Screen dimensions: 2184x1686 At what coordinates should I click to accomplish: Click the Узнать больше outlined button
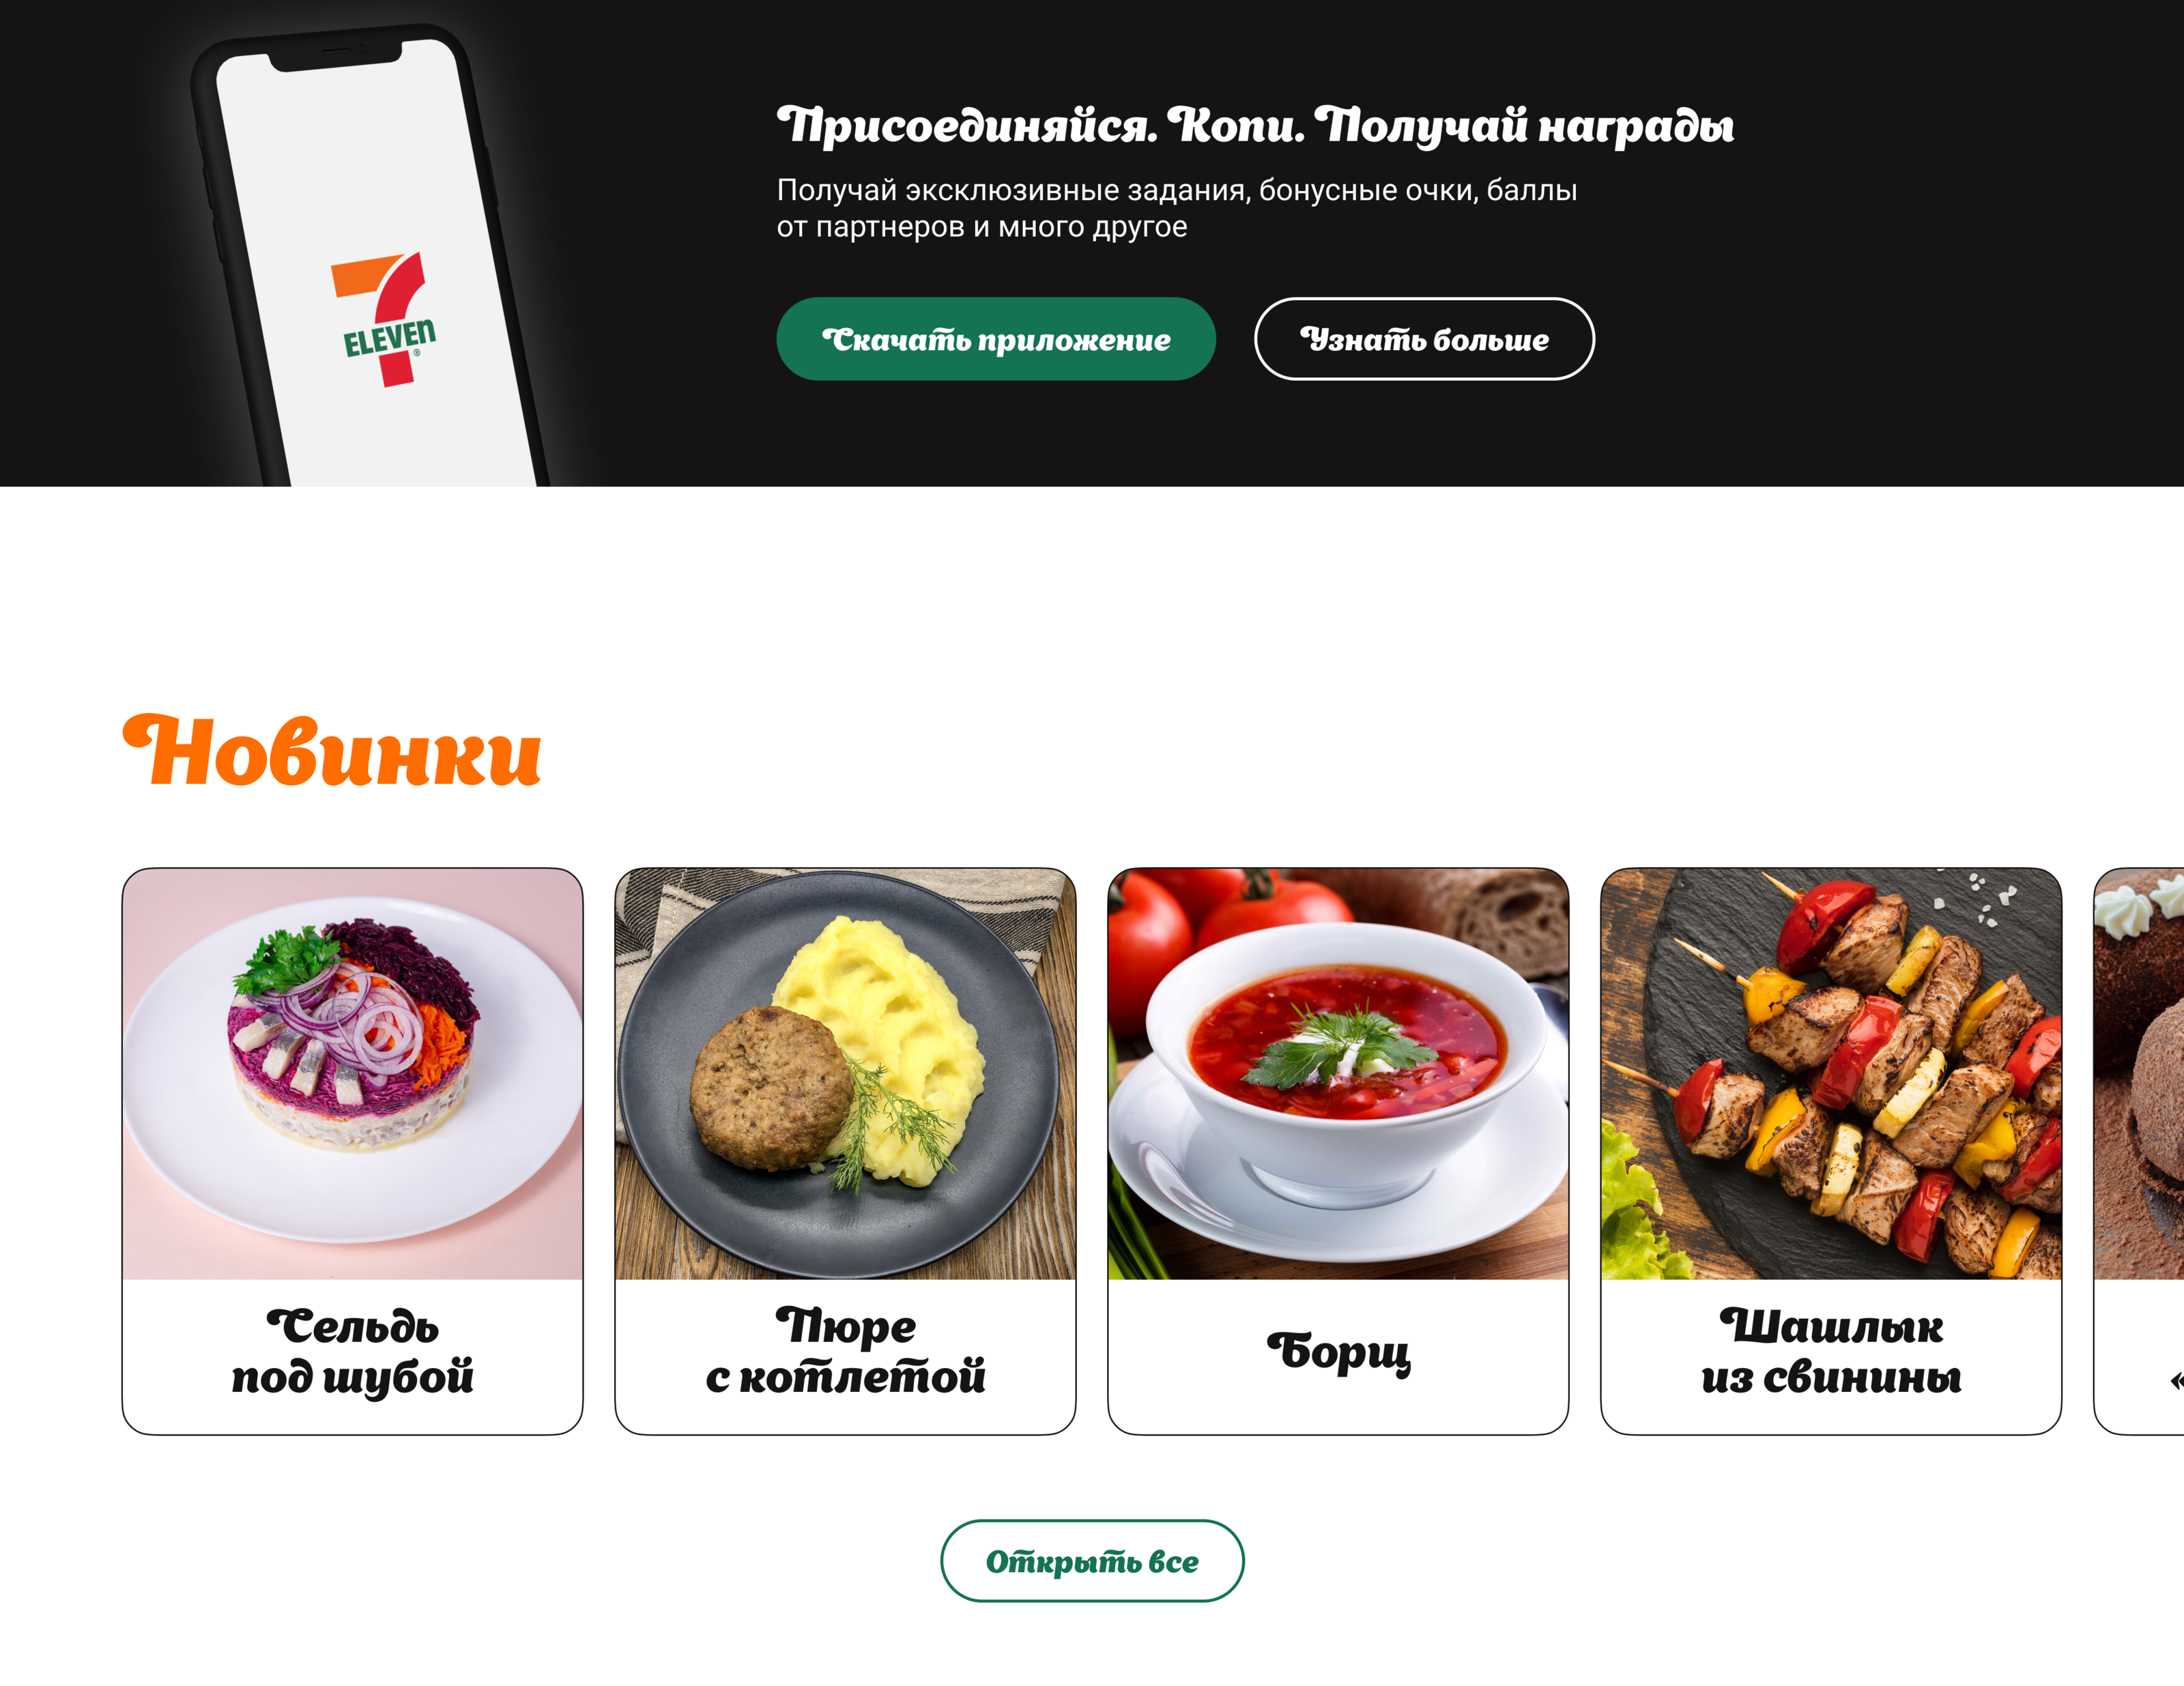1424,339
